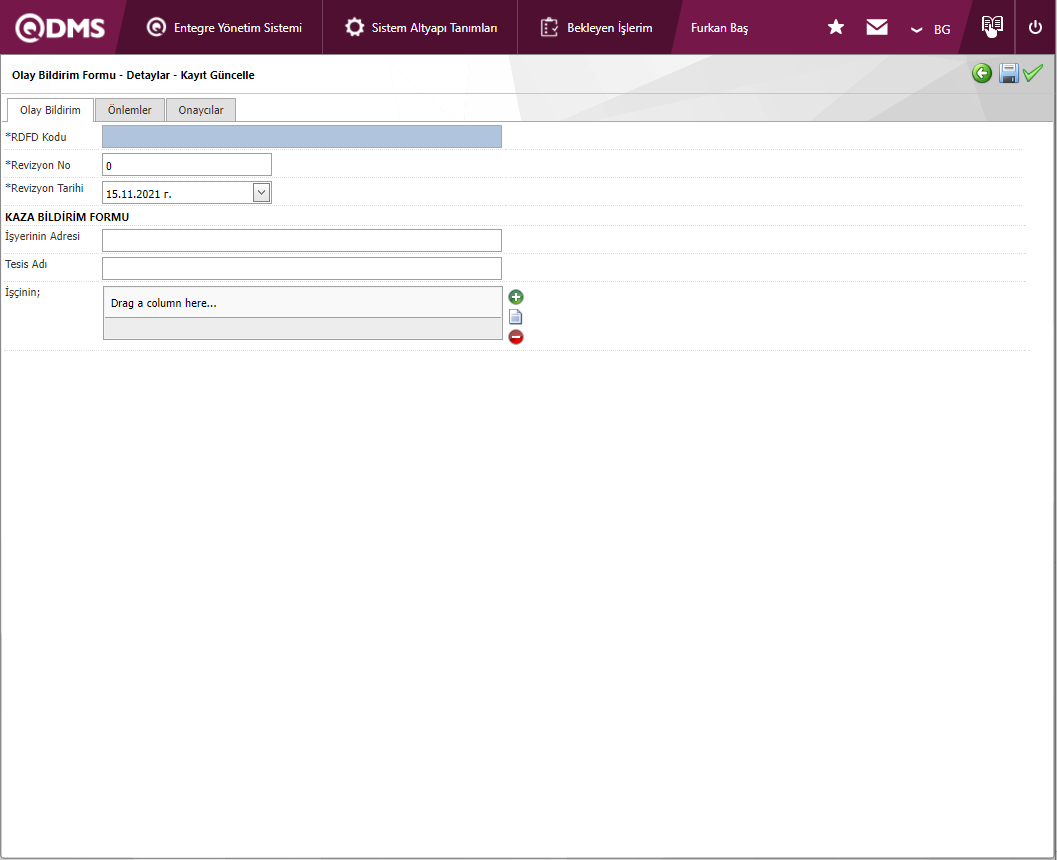Open the BG language dropdown
This screenshot has height=860, width=1057.
click(x=931, y=29)
